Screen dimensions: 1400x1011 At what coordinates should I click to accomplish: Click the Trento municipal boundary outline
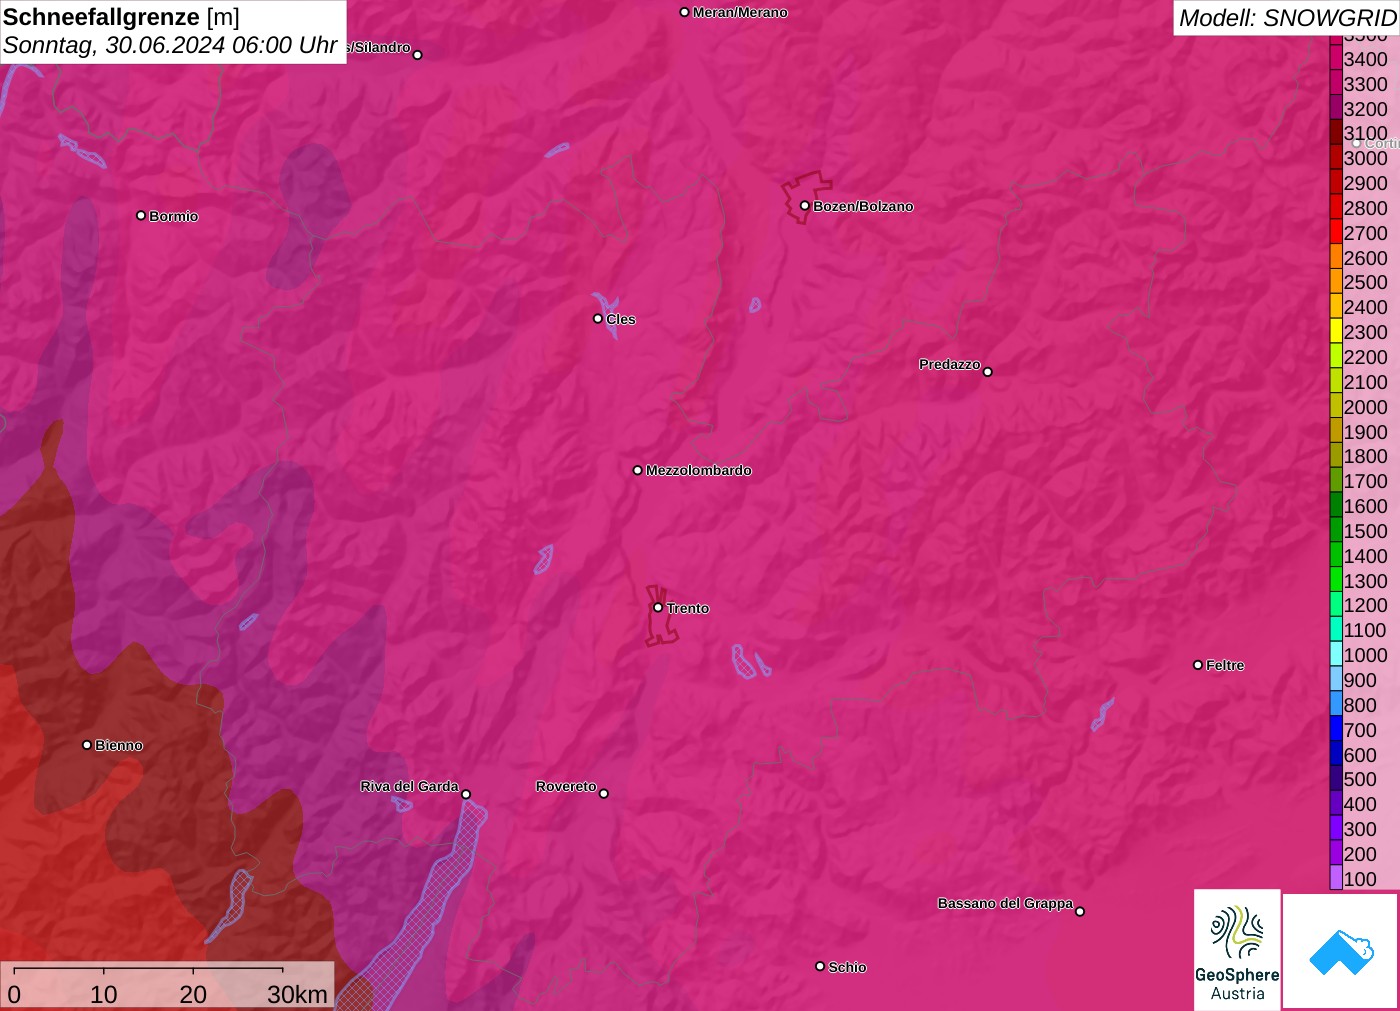pos(661,615)
